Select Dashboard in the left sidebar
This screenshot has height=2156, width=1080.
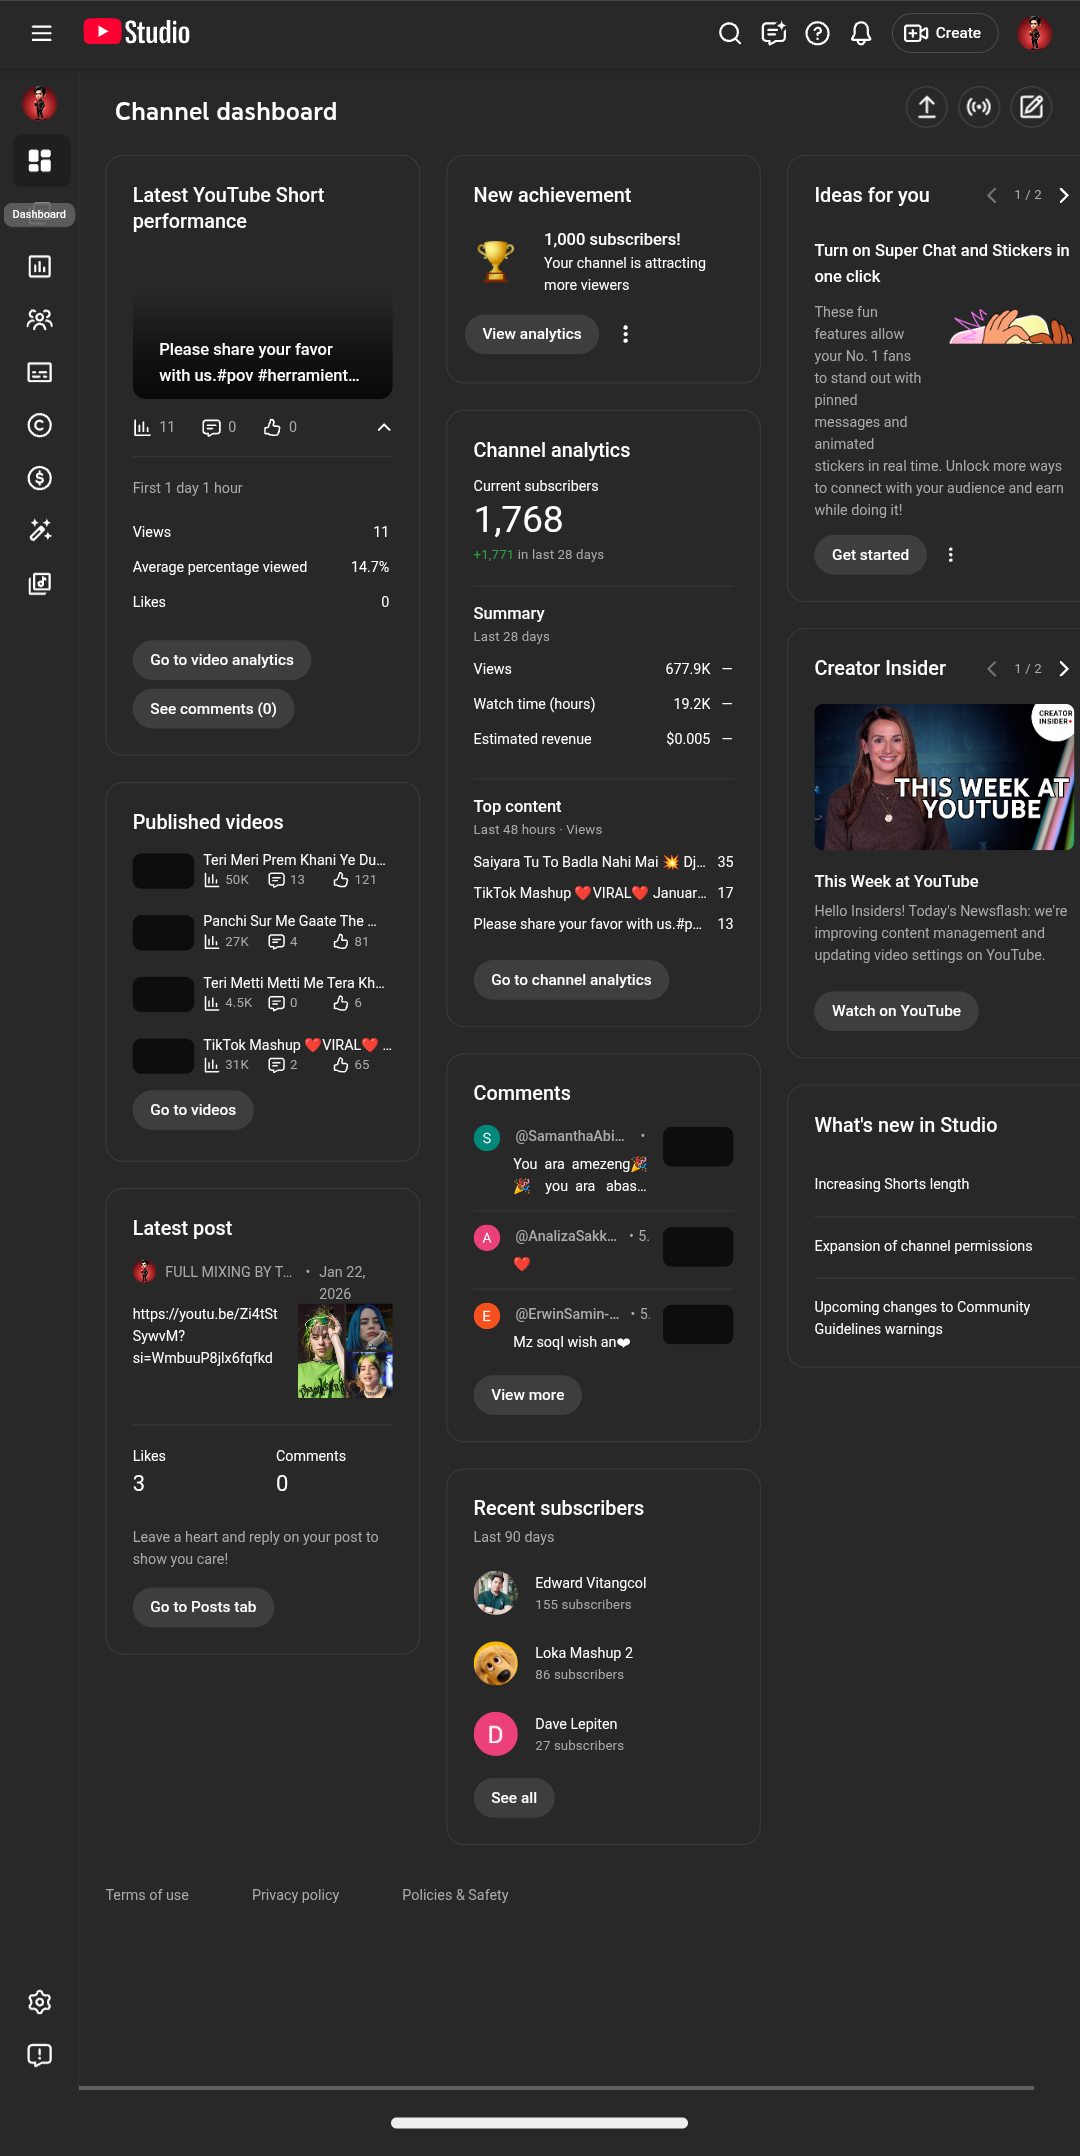pyautogui.click(x=41, y=161)
